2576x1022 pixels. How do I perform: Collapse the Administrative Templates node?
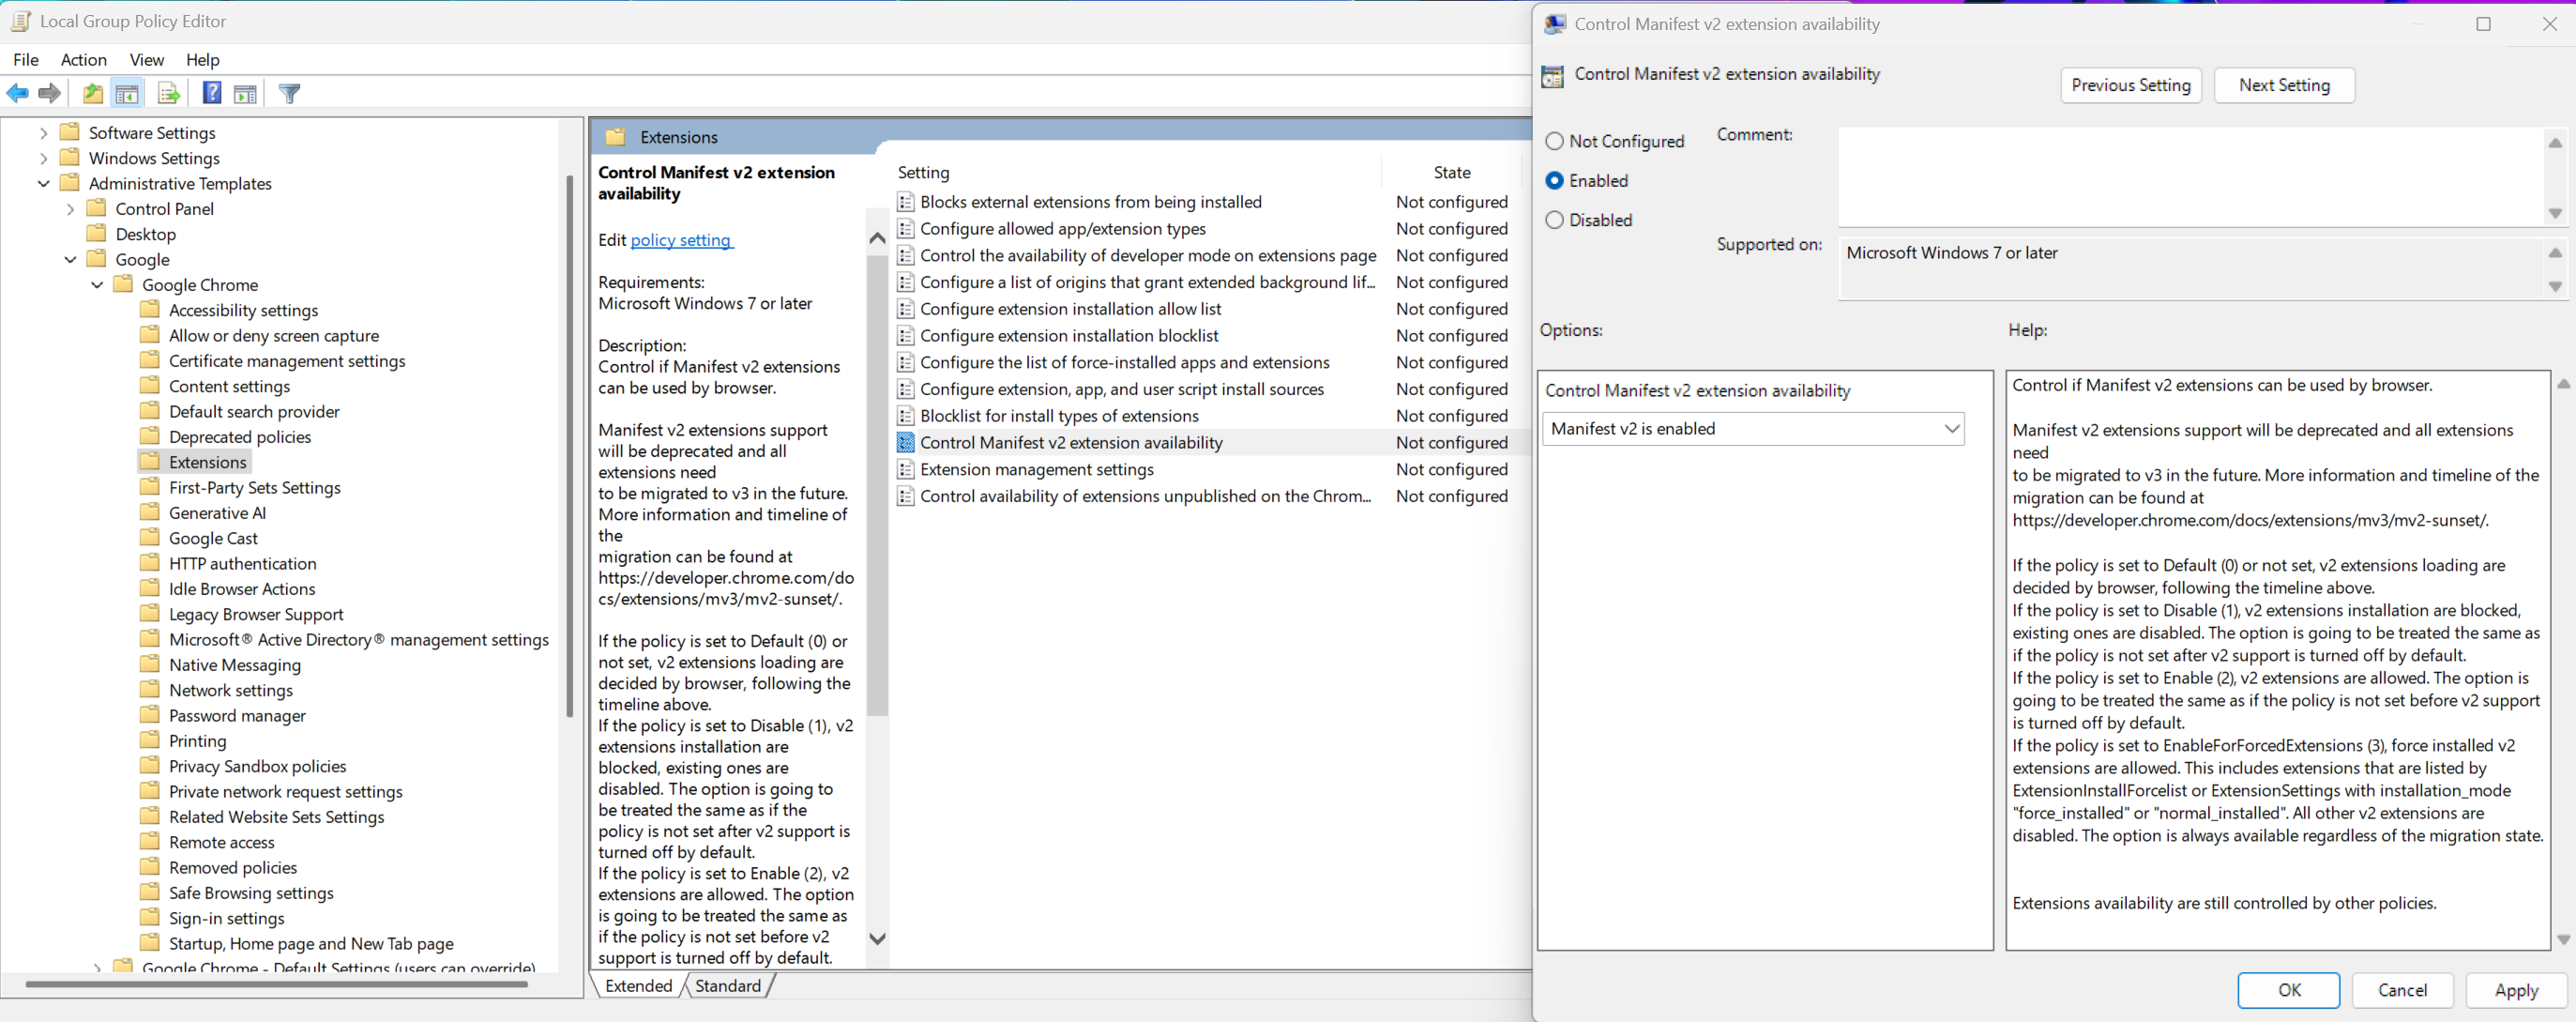tap(43, 183)
